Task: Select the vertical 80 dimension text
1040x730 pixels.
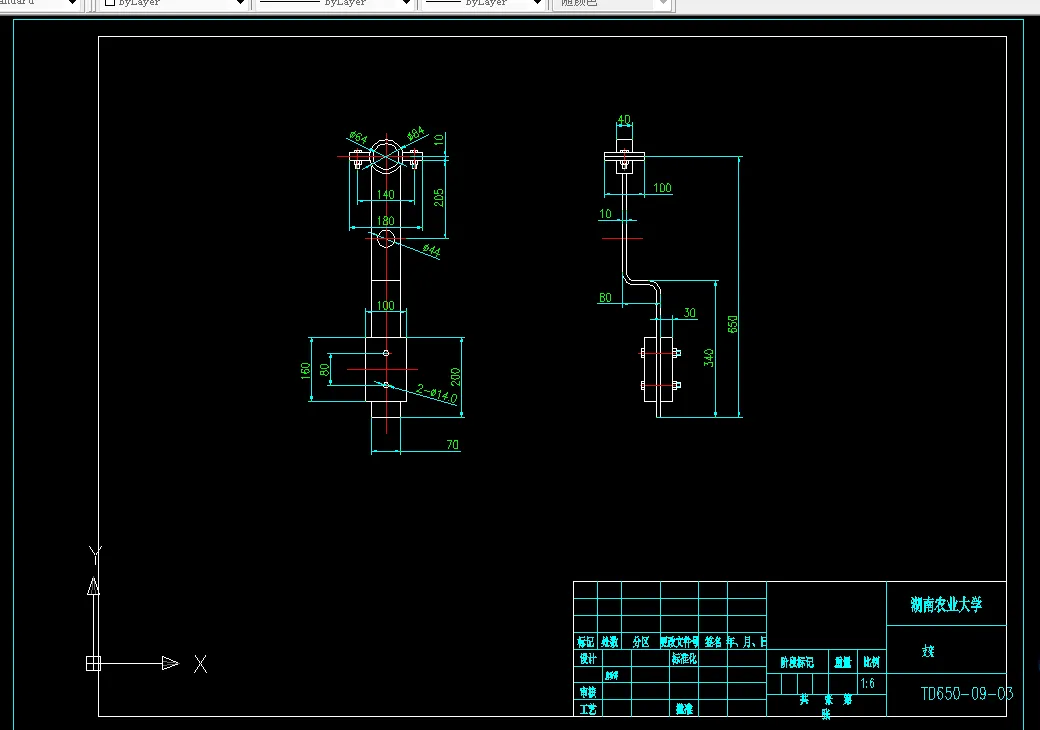Action: [324, 370]
